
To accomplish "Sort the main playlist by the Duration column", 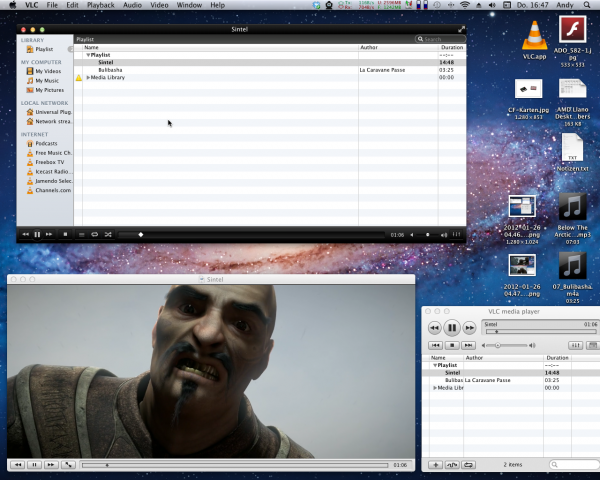I will 451,47.
